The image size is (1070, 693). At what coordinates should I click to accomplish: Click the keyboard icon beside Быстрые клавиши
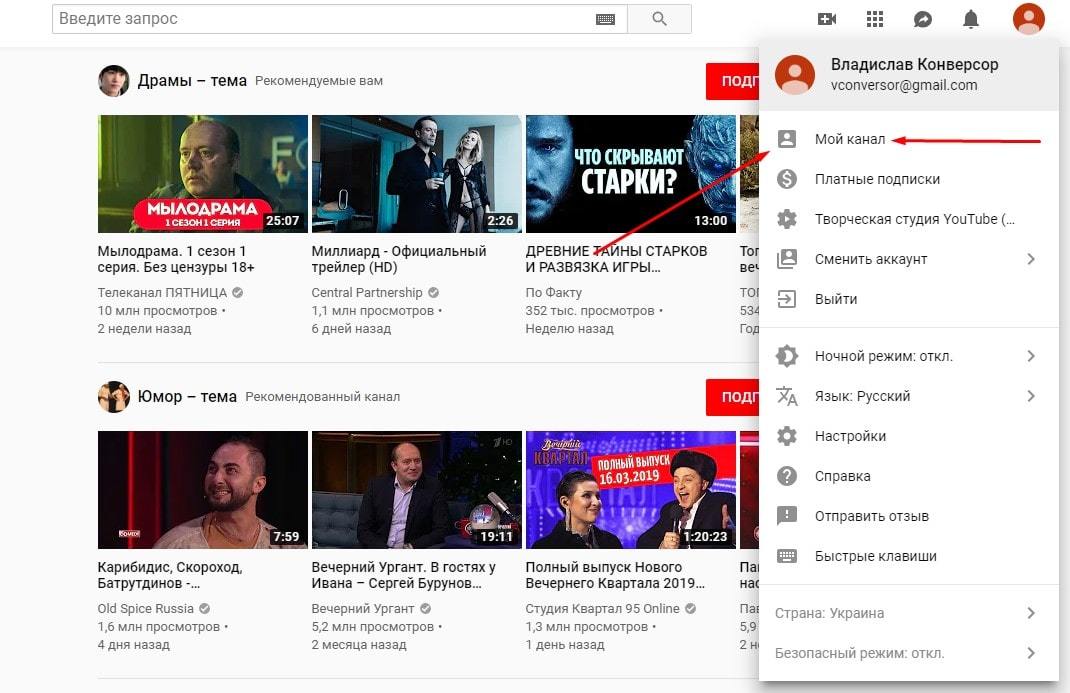tap(787, 556)
